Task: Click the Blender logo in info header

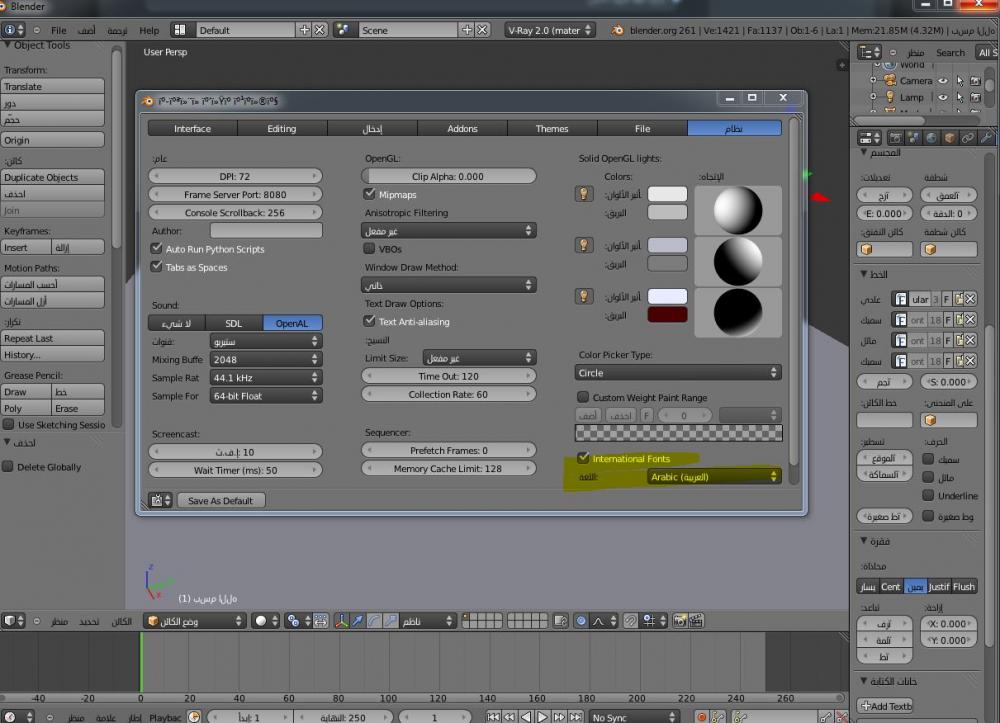Action: coord(617,30)
